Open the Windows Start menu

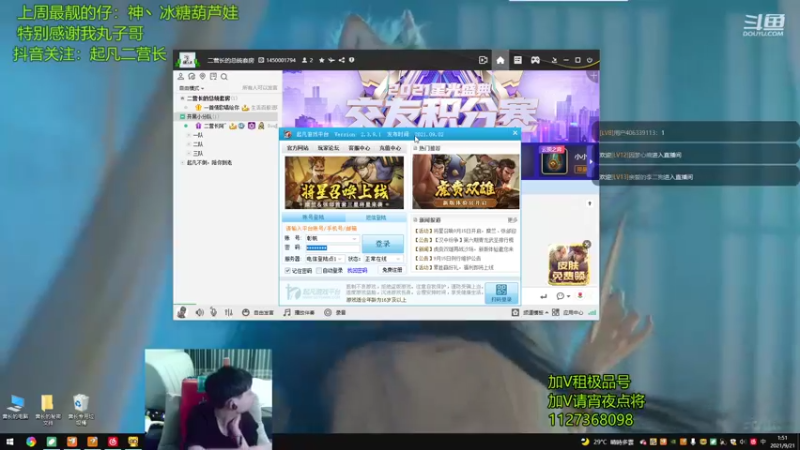10,442
